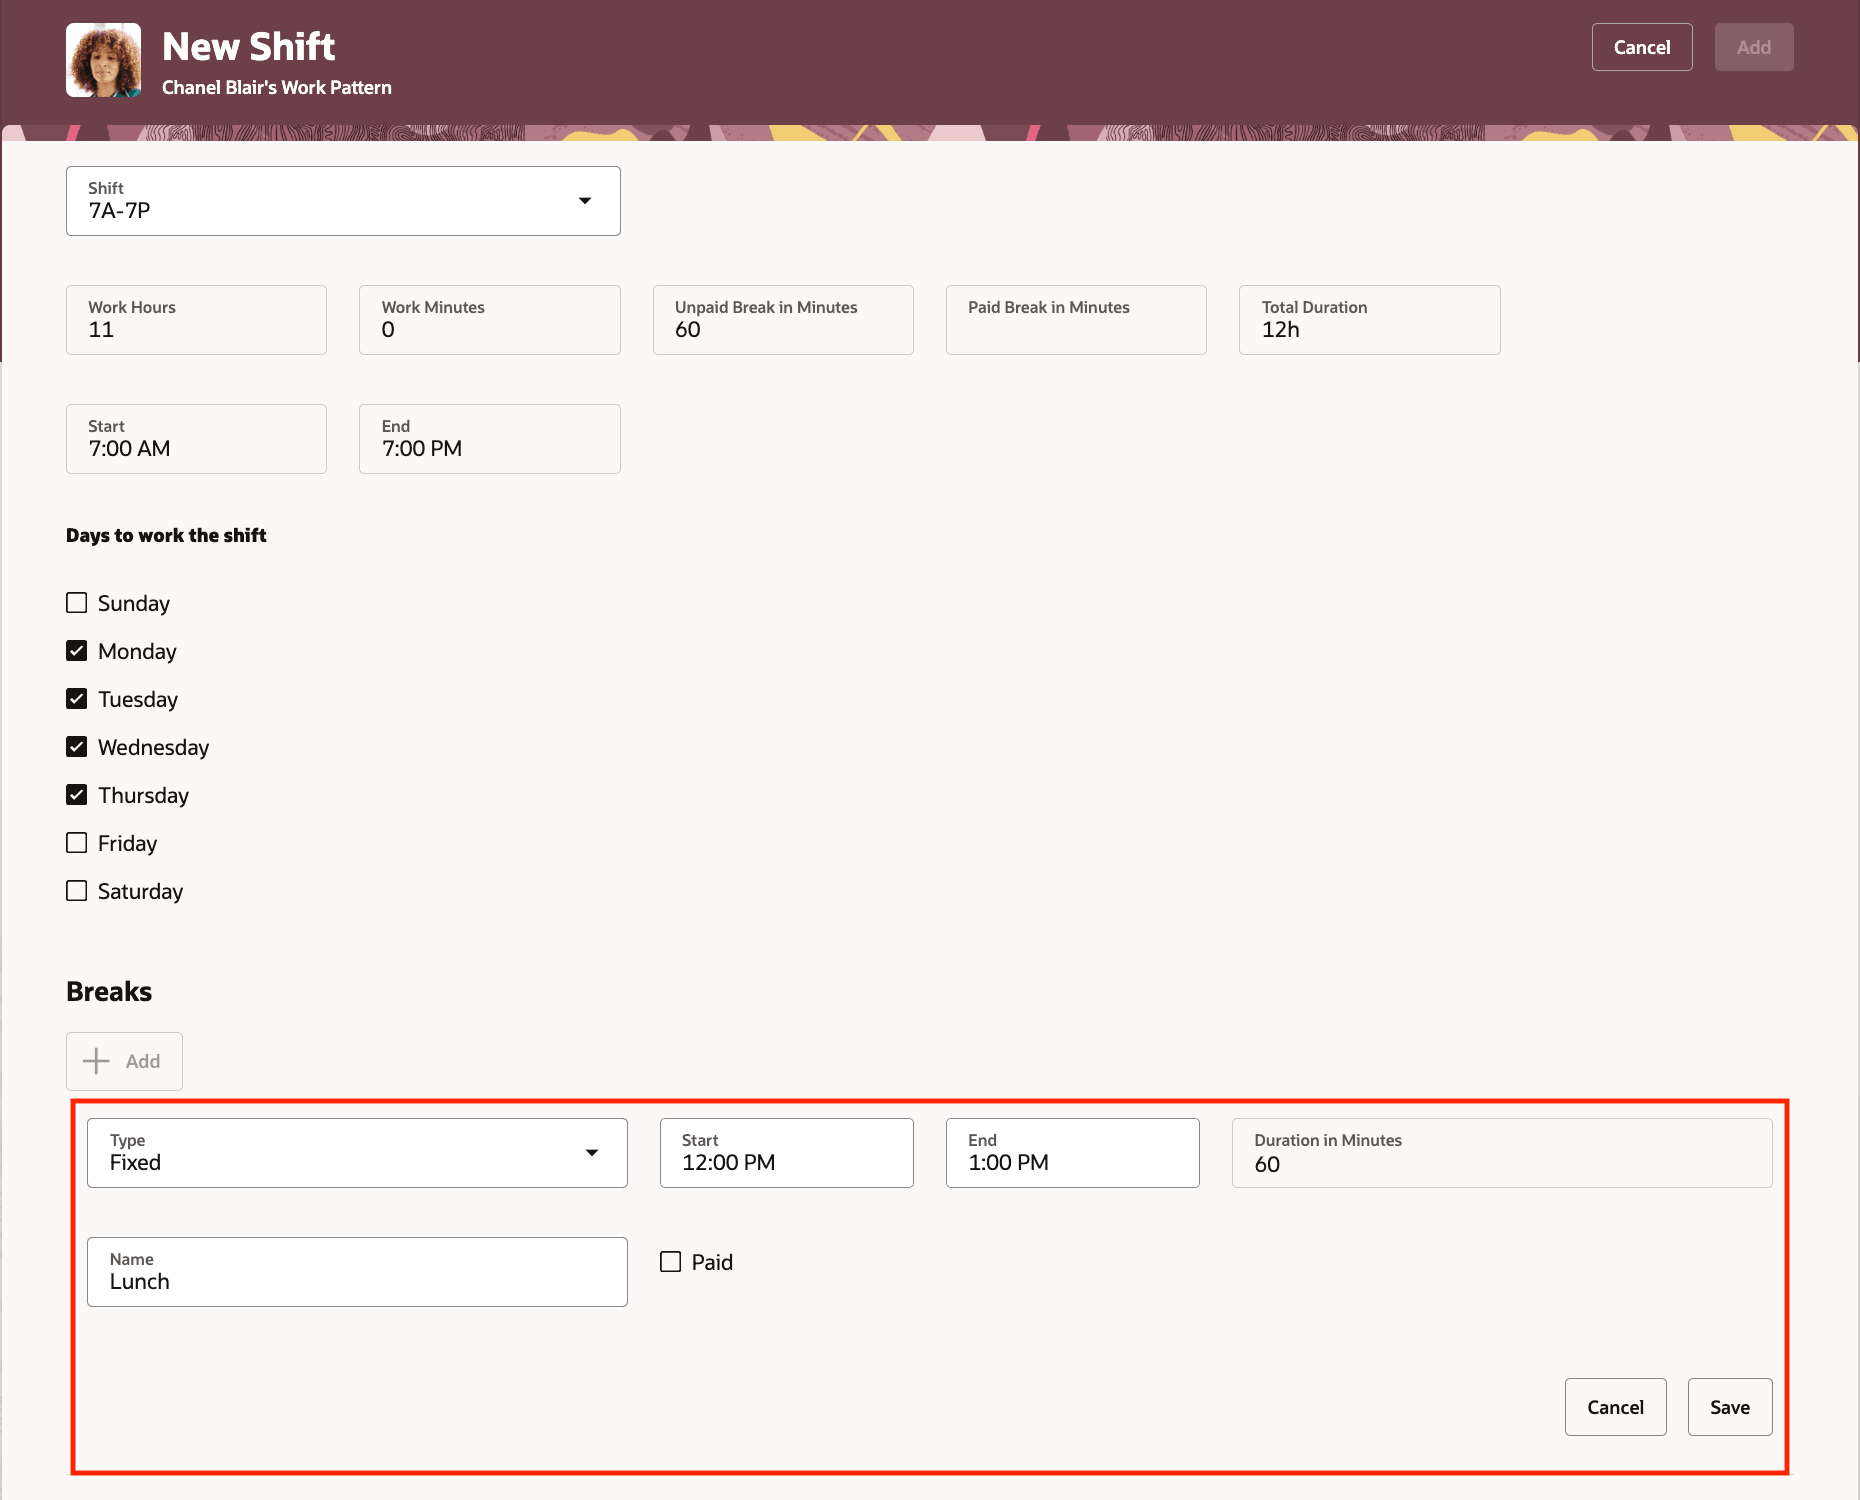The image size is (1860, 1500).
Task: Click the break Start time field
Action: click(786, 1152)
